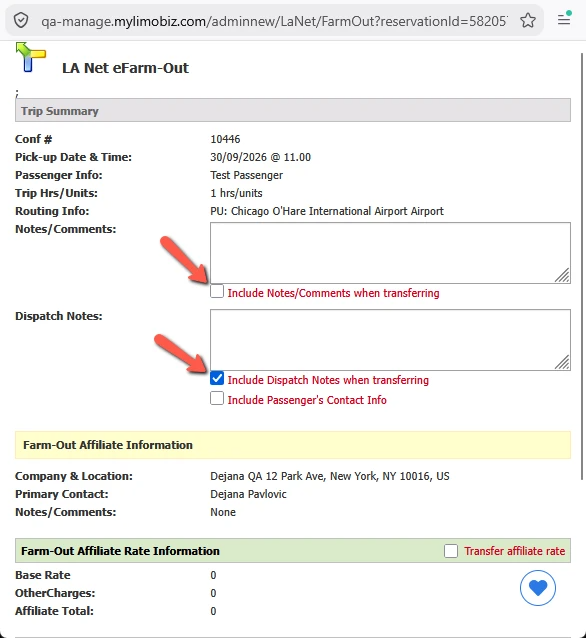Click the Base Rate label
Image resolution: width=586 pixels, height=638 pixels.
tap(43, 575)
